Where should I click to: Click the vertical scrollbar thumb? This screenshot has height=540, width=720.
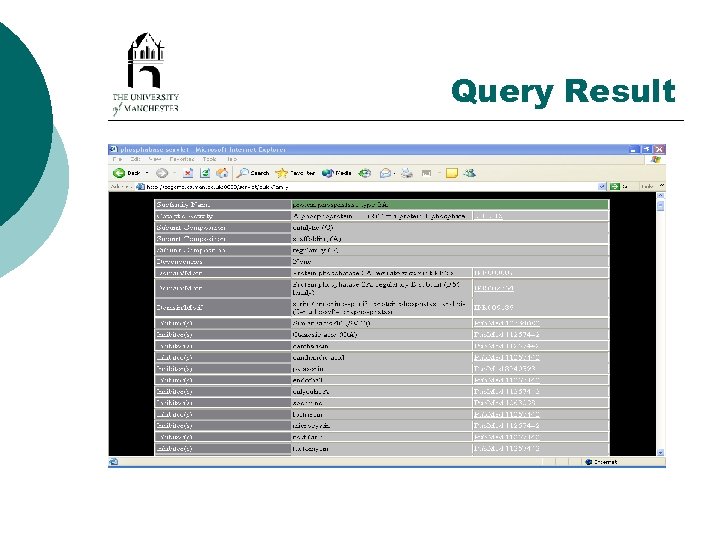pos(660,206)
